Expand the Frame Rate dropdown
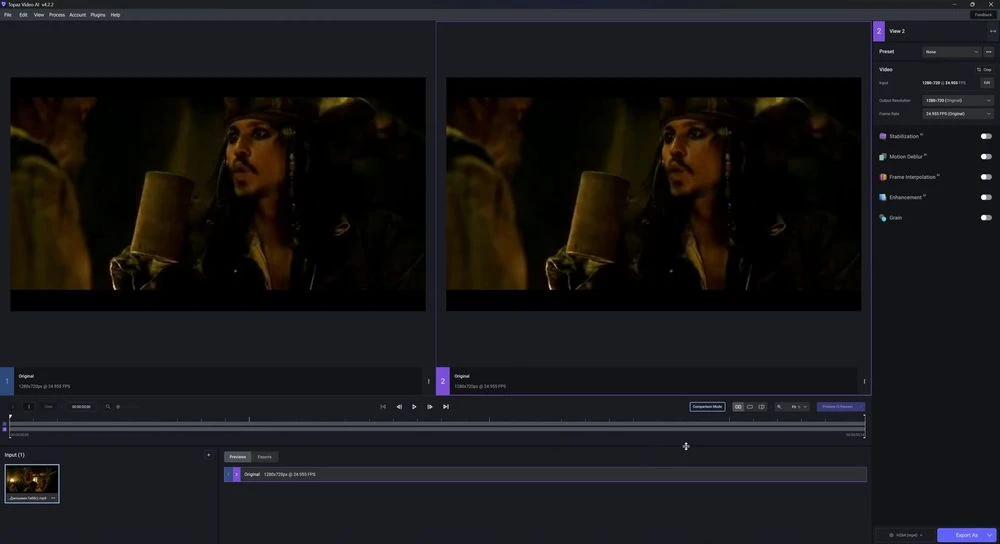 tap(958, 114)
